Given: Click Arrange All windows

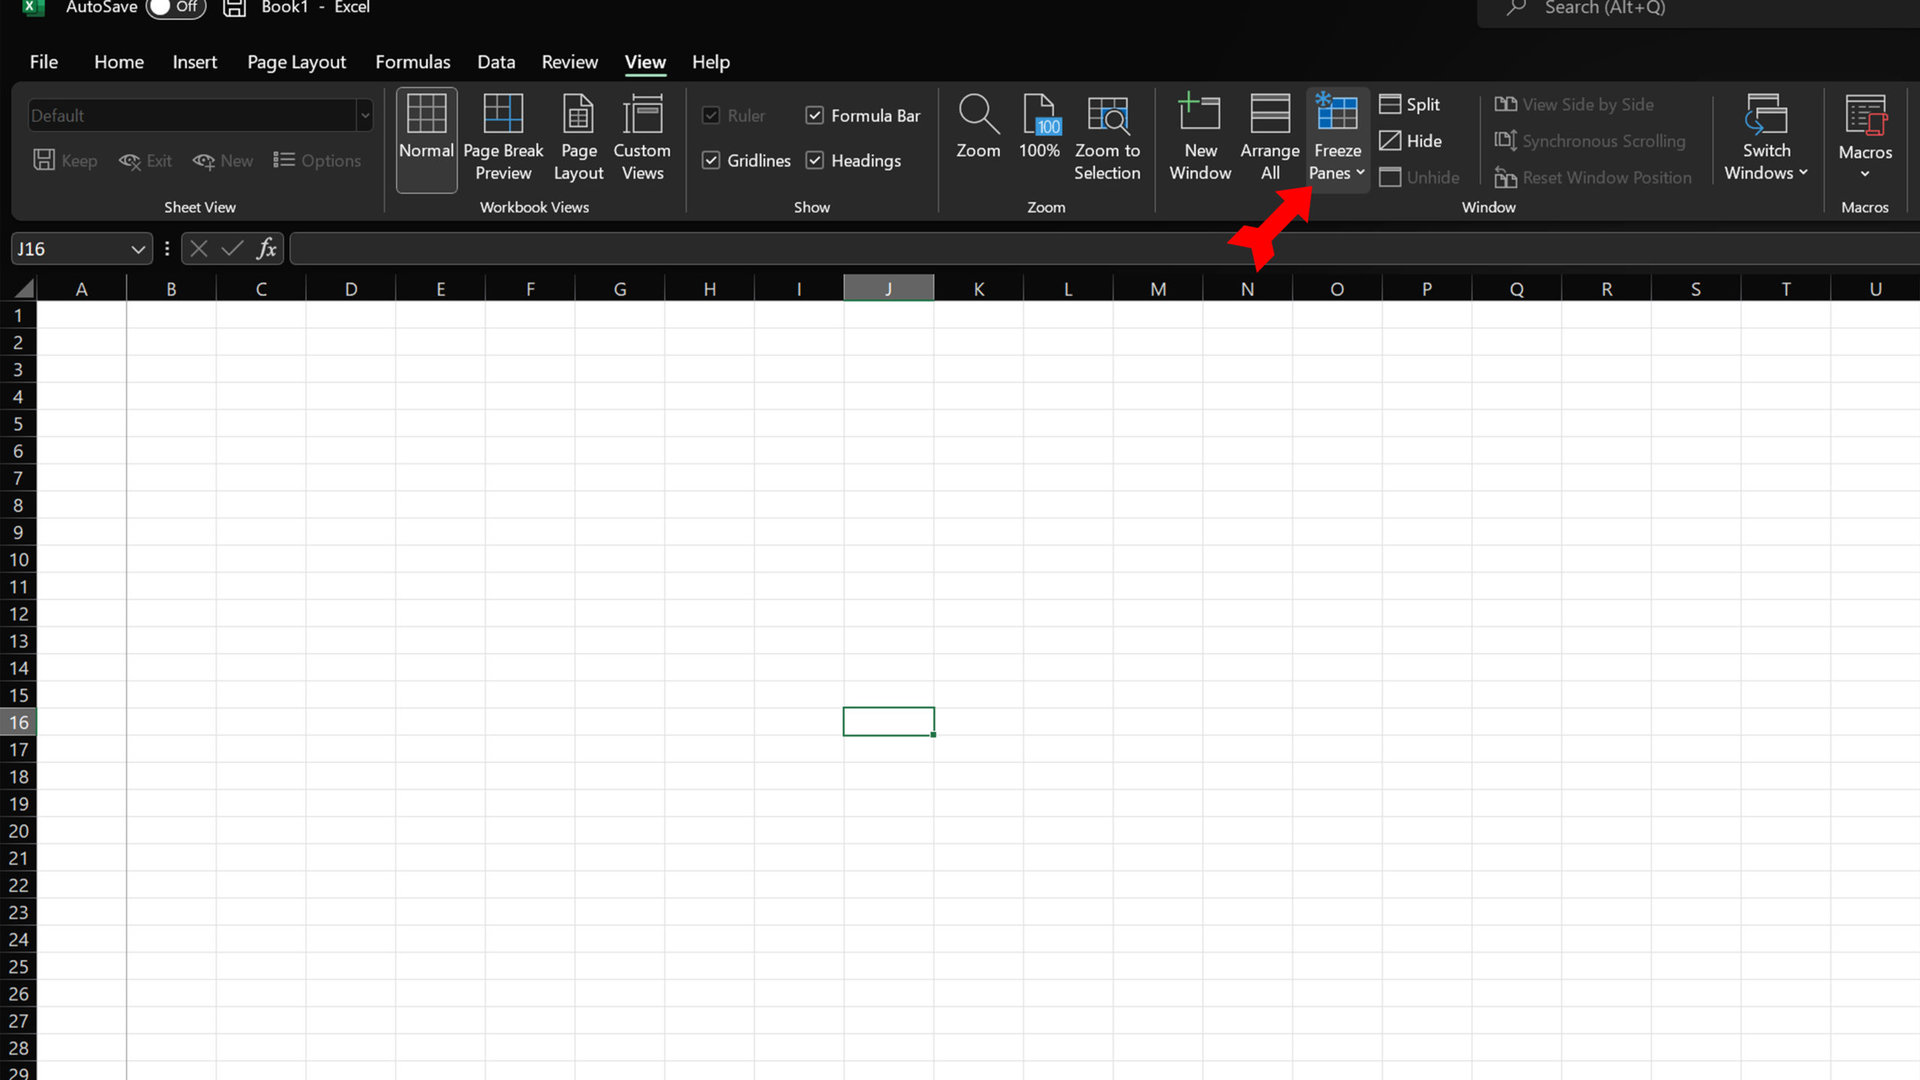Looking at the screenshot, I should pos(1269,138).
